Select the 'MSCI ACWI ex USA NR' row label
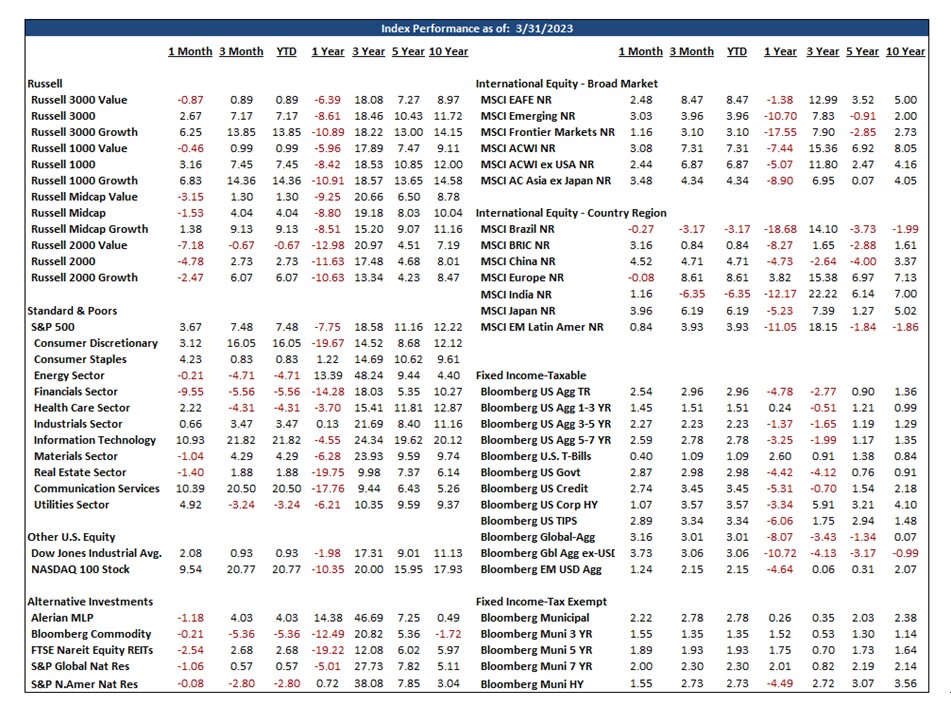 537,164
